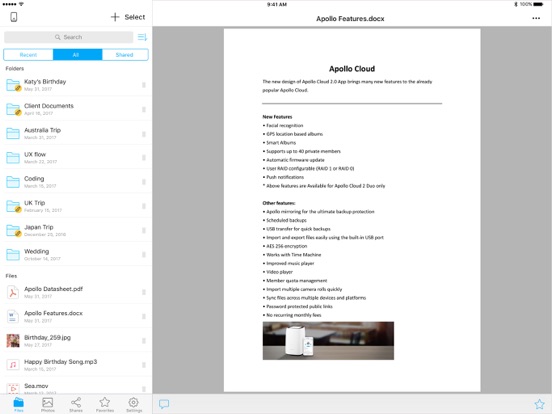Open more options for Happy Birthday Song.mp3

(144, 365)
